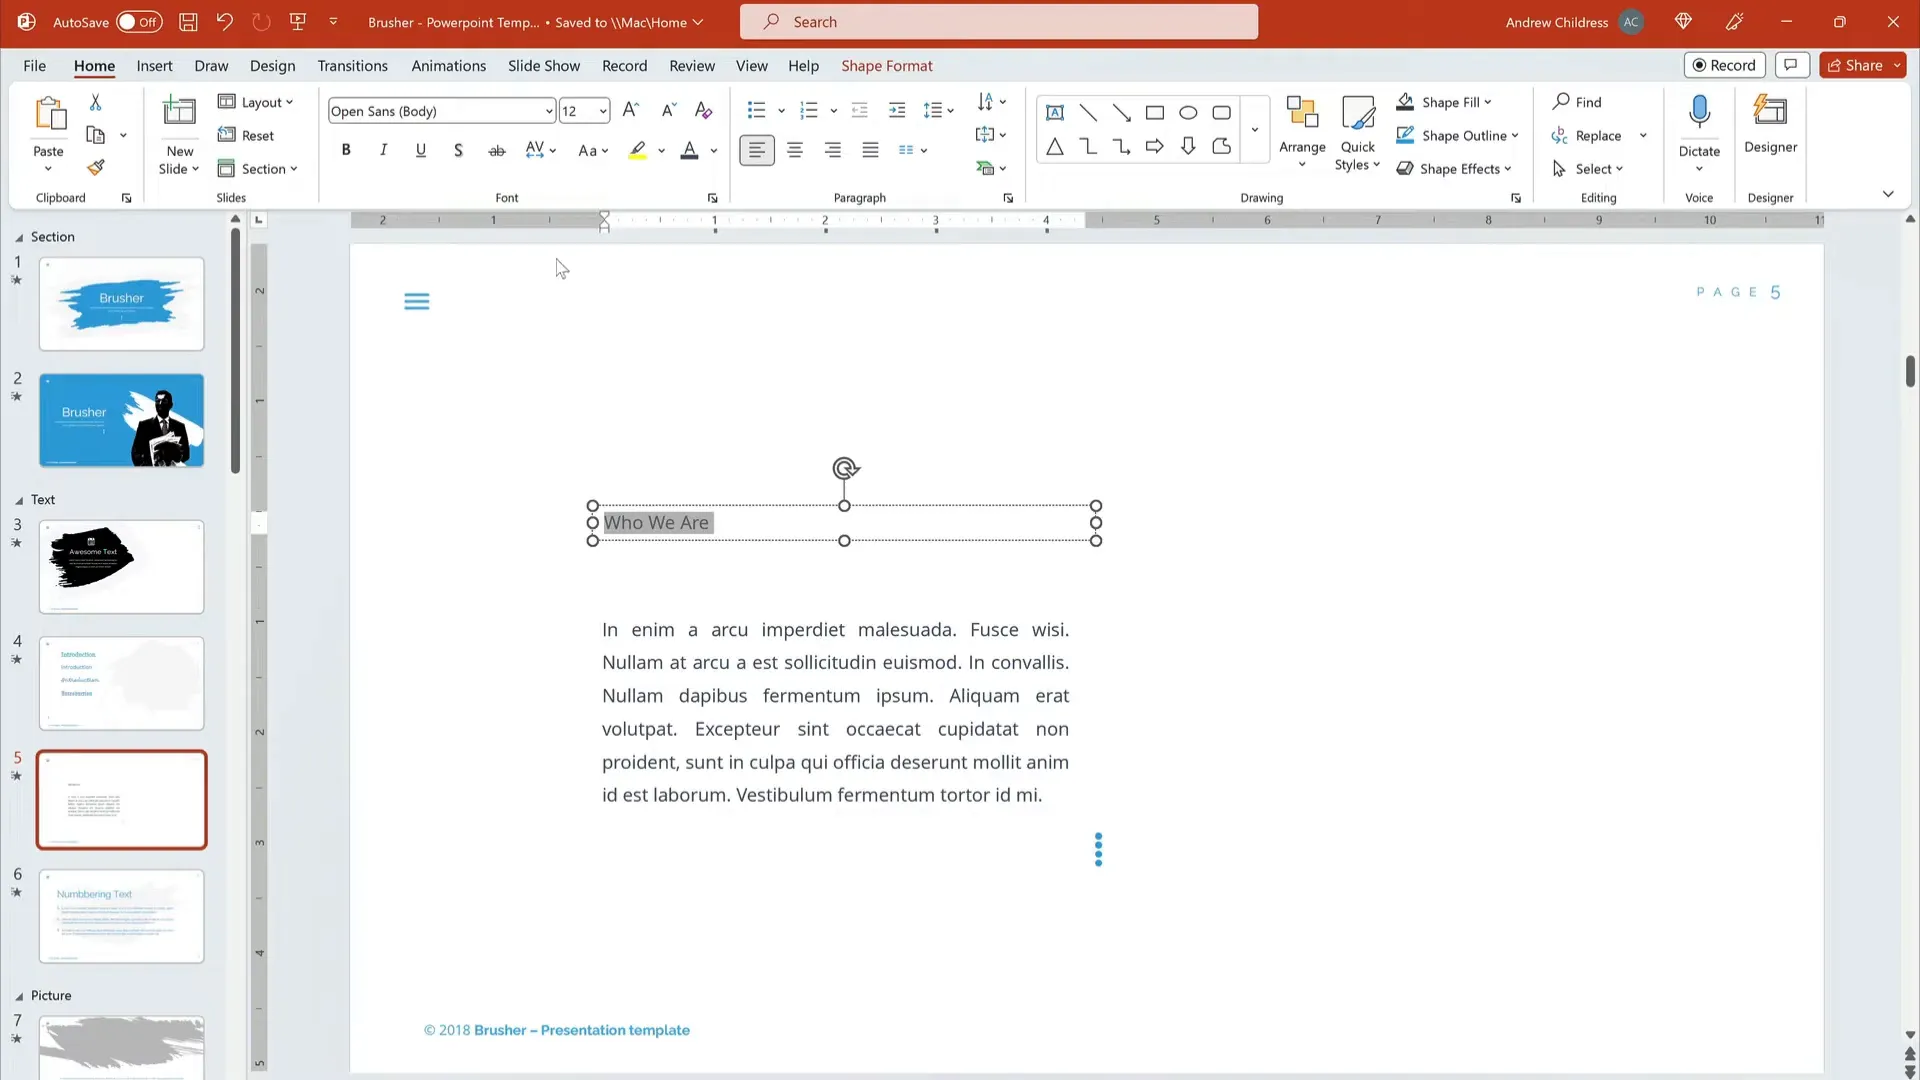Click the Cut scissors icon

tap(95, 102)
